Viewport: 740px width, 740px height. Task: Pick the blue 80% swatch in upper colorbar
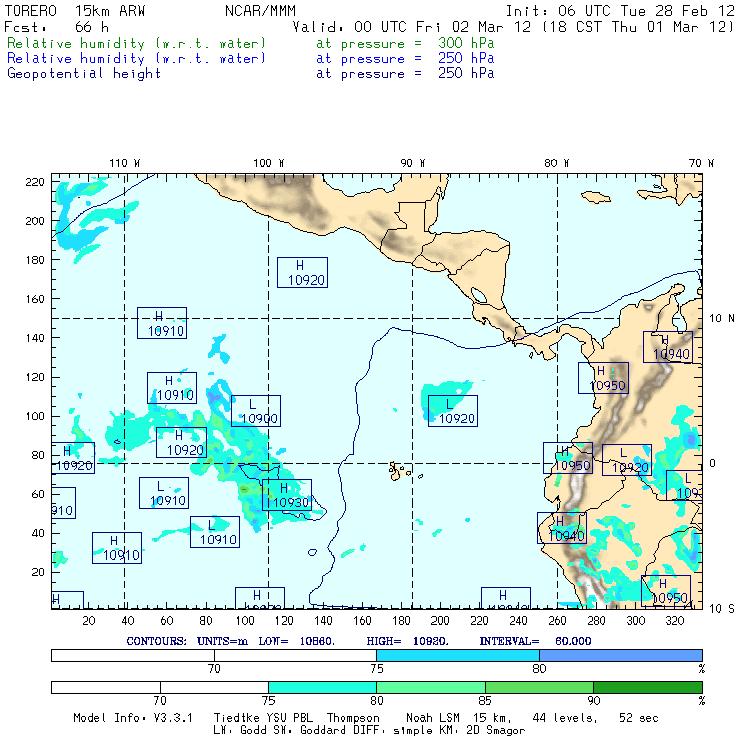621,655
